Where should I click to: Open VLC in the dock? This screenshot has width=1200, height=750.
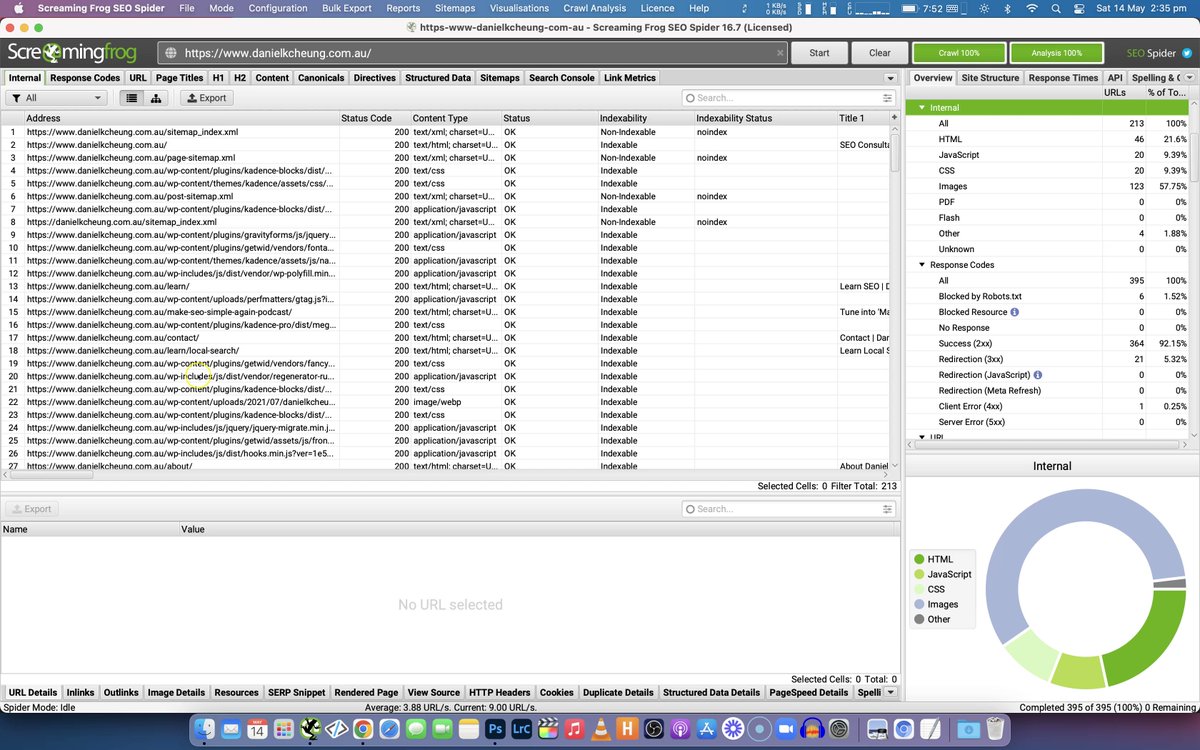tap(601, 729)
